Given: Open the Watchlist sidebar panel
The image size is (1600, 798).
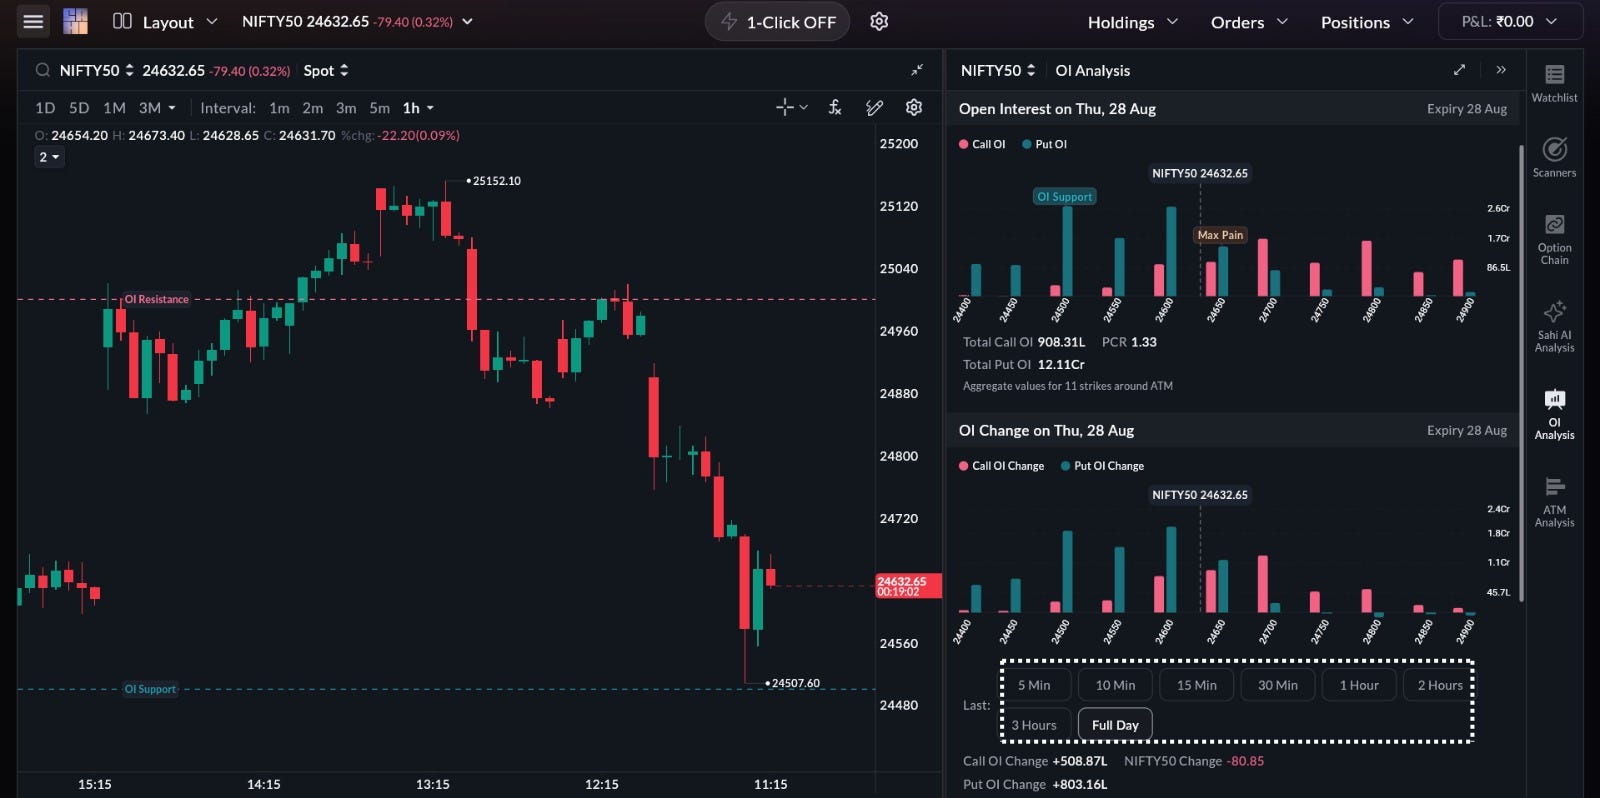Looking at the screenshot, I should tap(1554, 84).
